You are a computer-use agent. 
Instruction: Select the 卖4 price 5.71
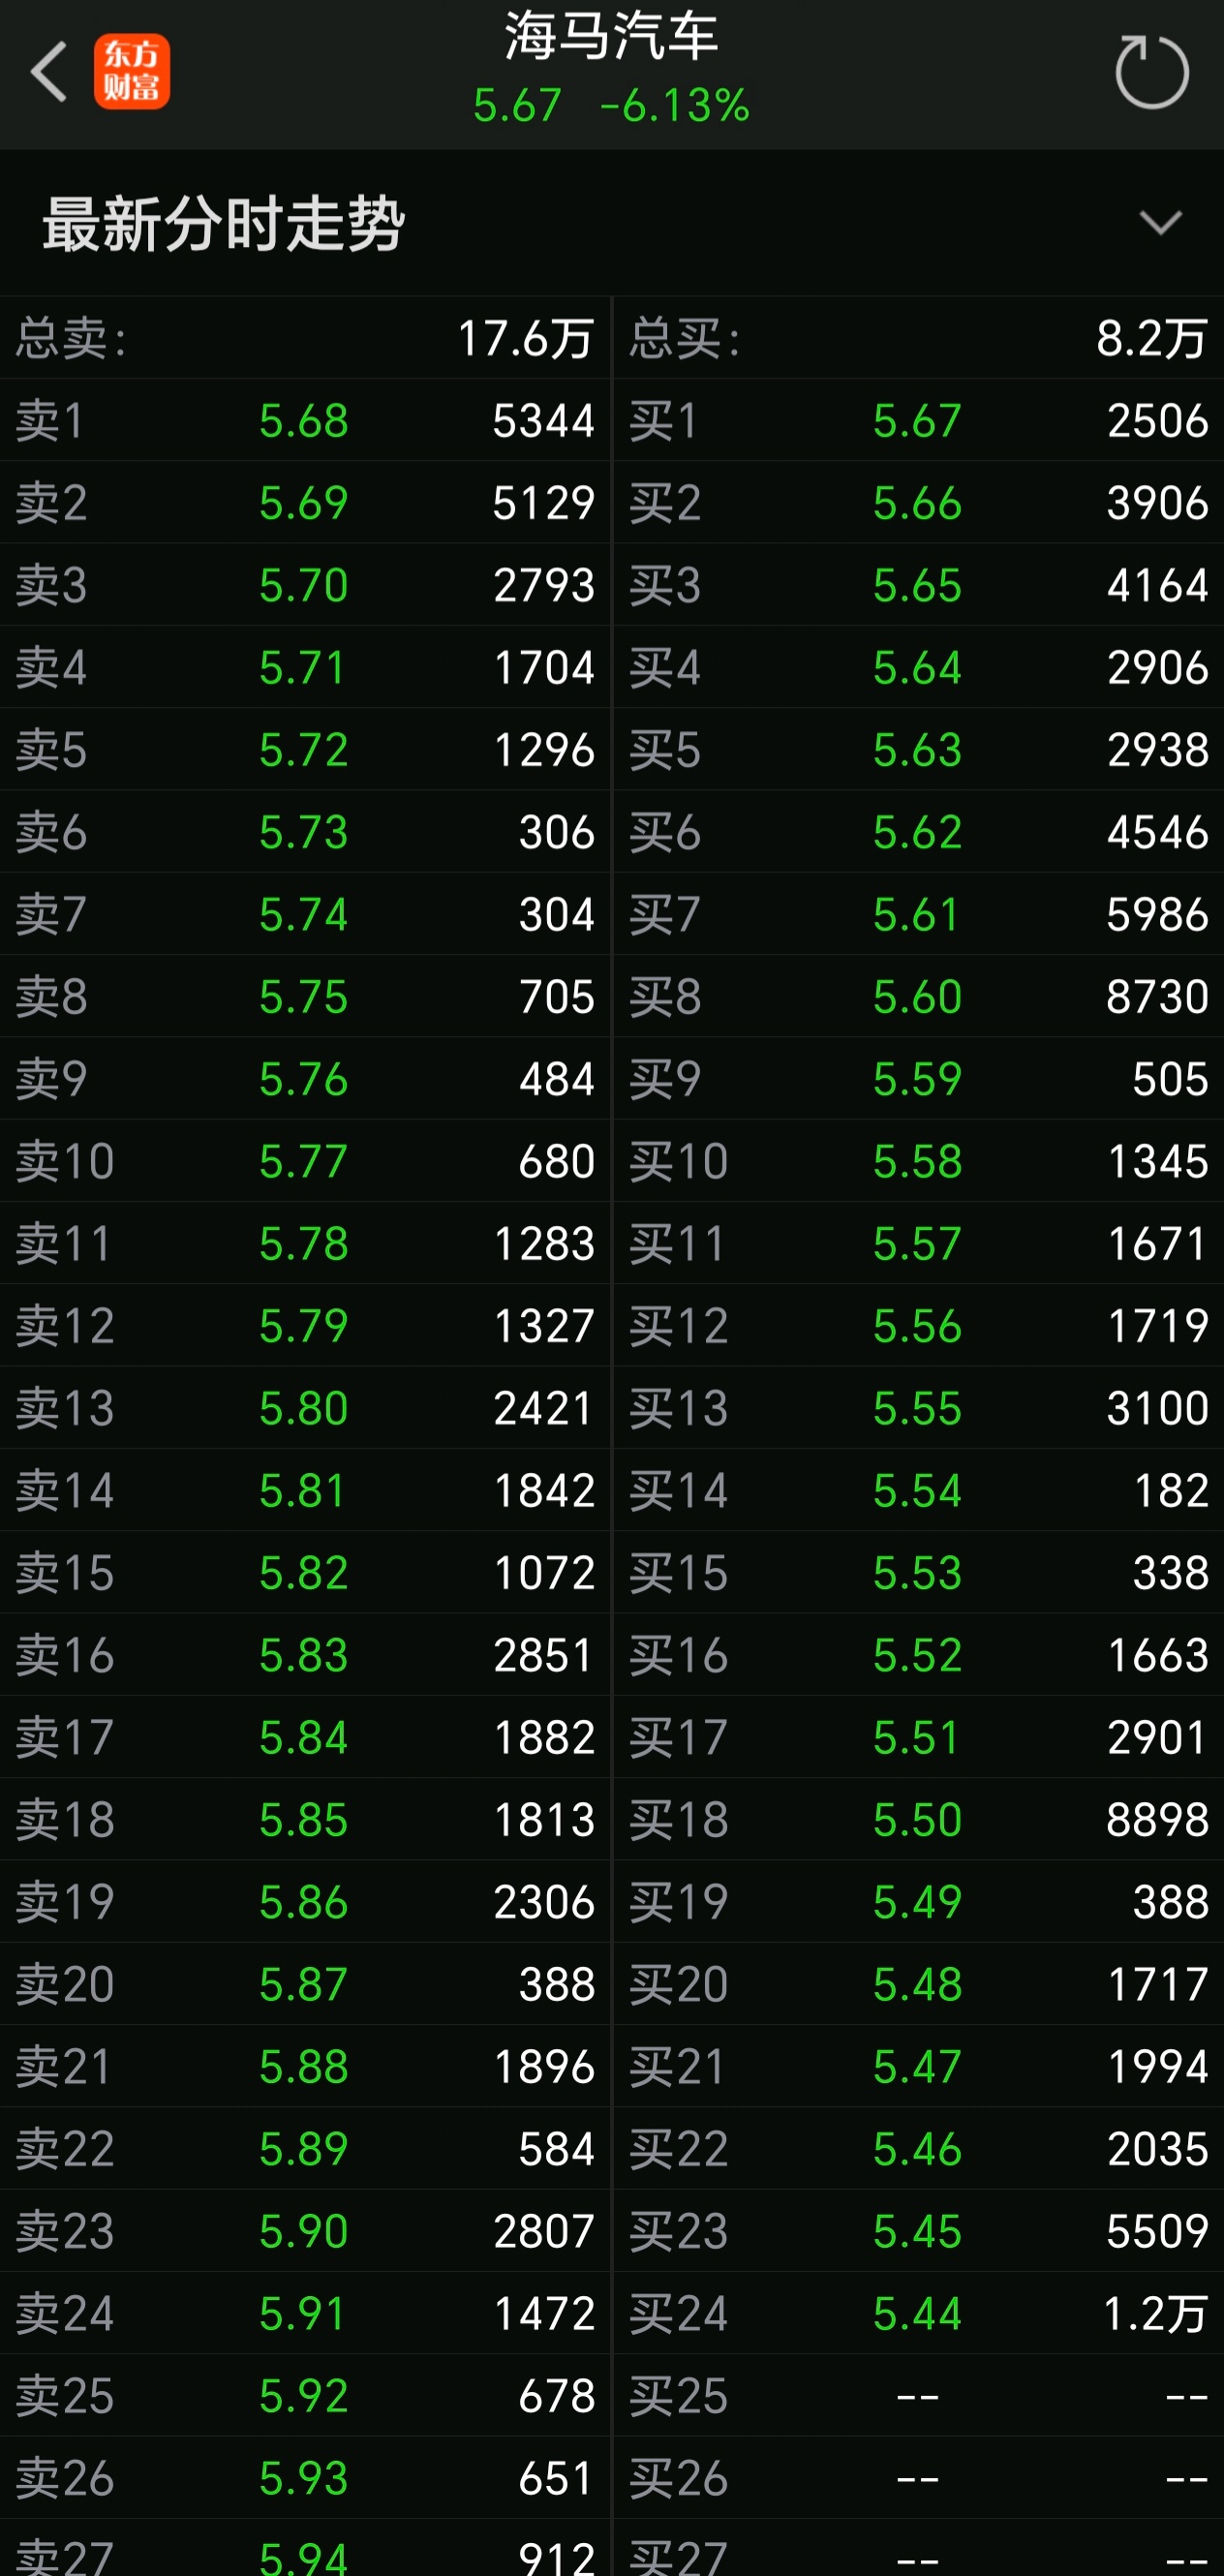pyautogui.click(x=303, y=667)
